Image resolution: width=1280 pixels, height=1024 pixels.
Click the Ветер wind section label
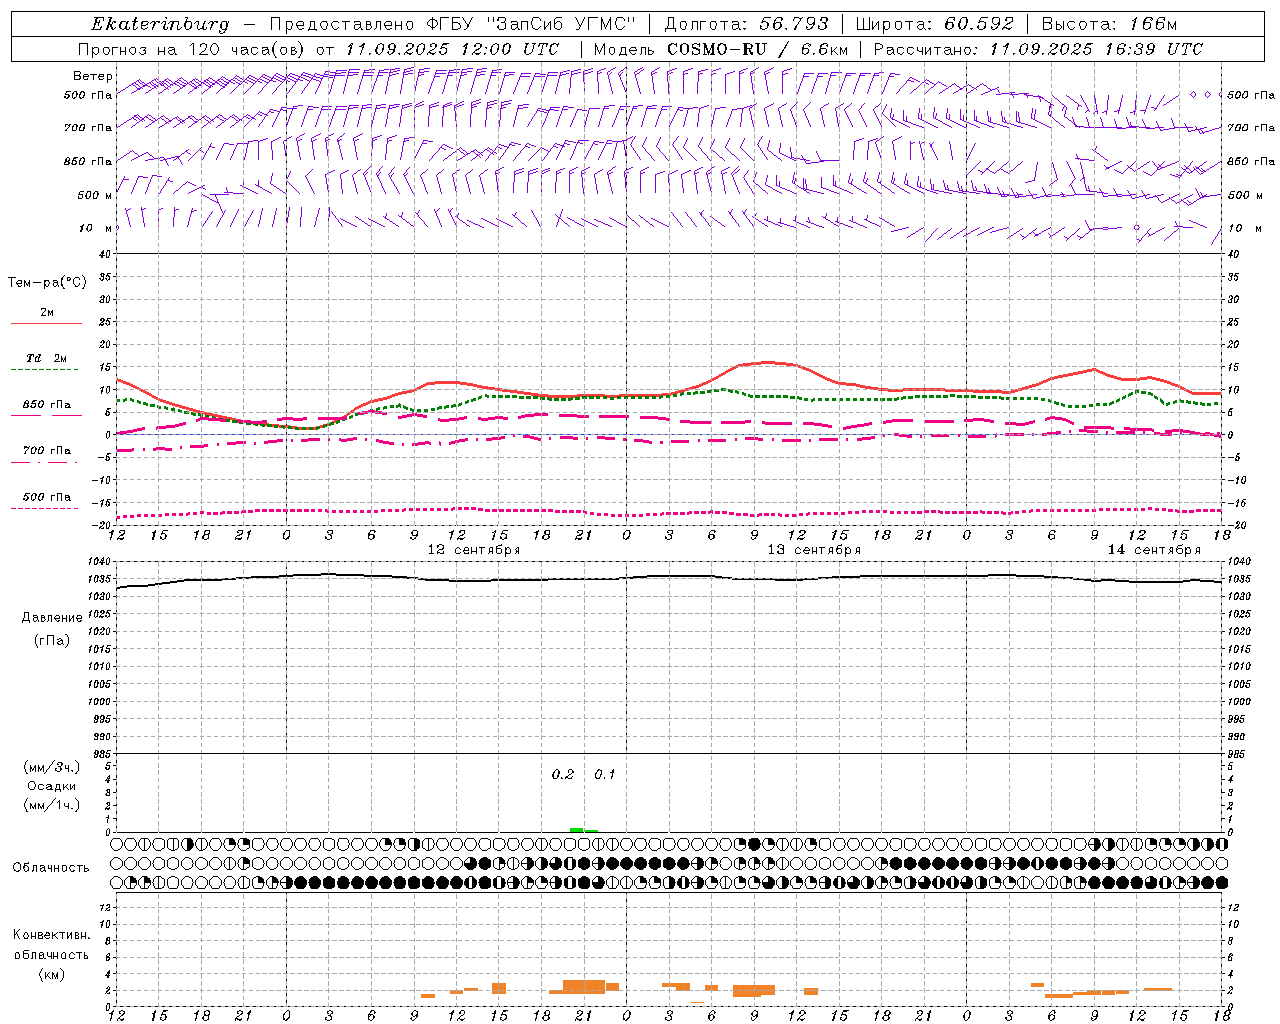coord(93,76)
